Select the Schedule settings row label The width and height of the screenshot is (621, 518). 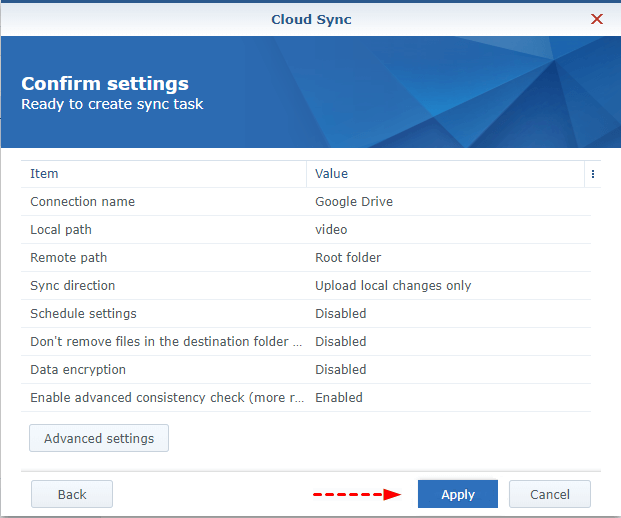pyautogui.click(x=83, y=314)
